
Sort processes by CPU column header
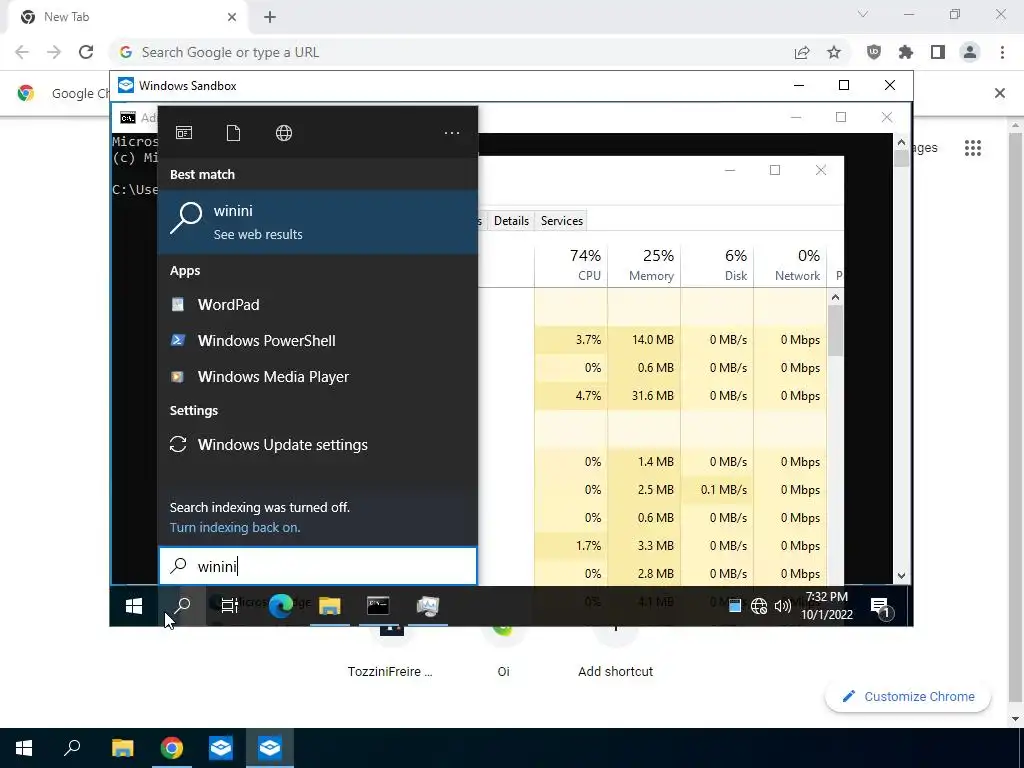pyautogui.click(x=571, y=265)
